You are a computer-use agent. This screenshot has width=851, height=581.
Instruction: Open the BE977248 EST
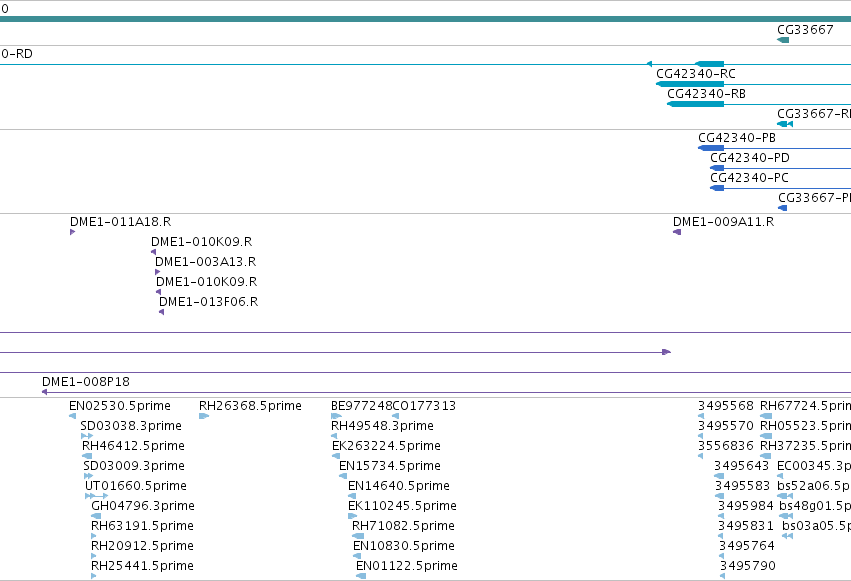click(x=361, y=406)
